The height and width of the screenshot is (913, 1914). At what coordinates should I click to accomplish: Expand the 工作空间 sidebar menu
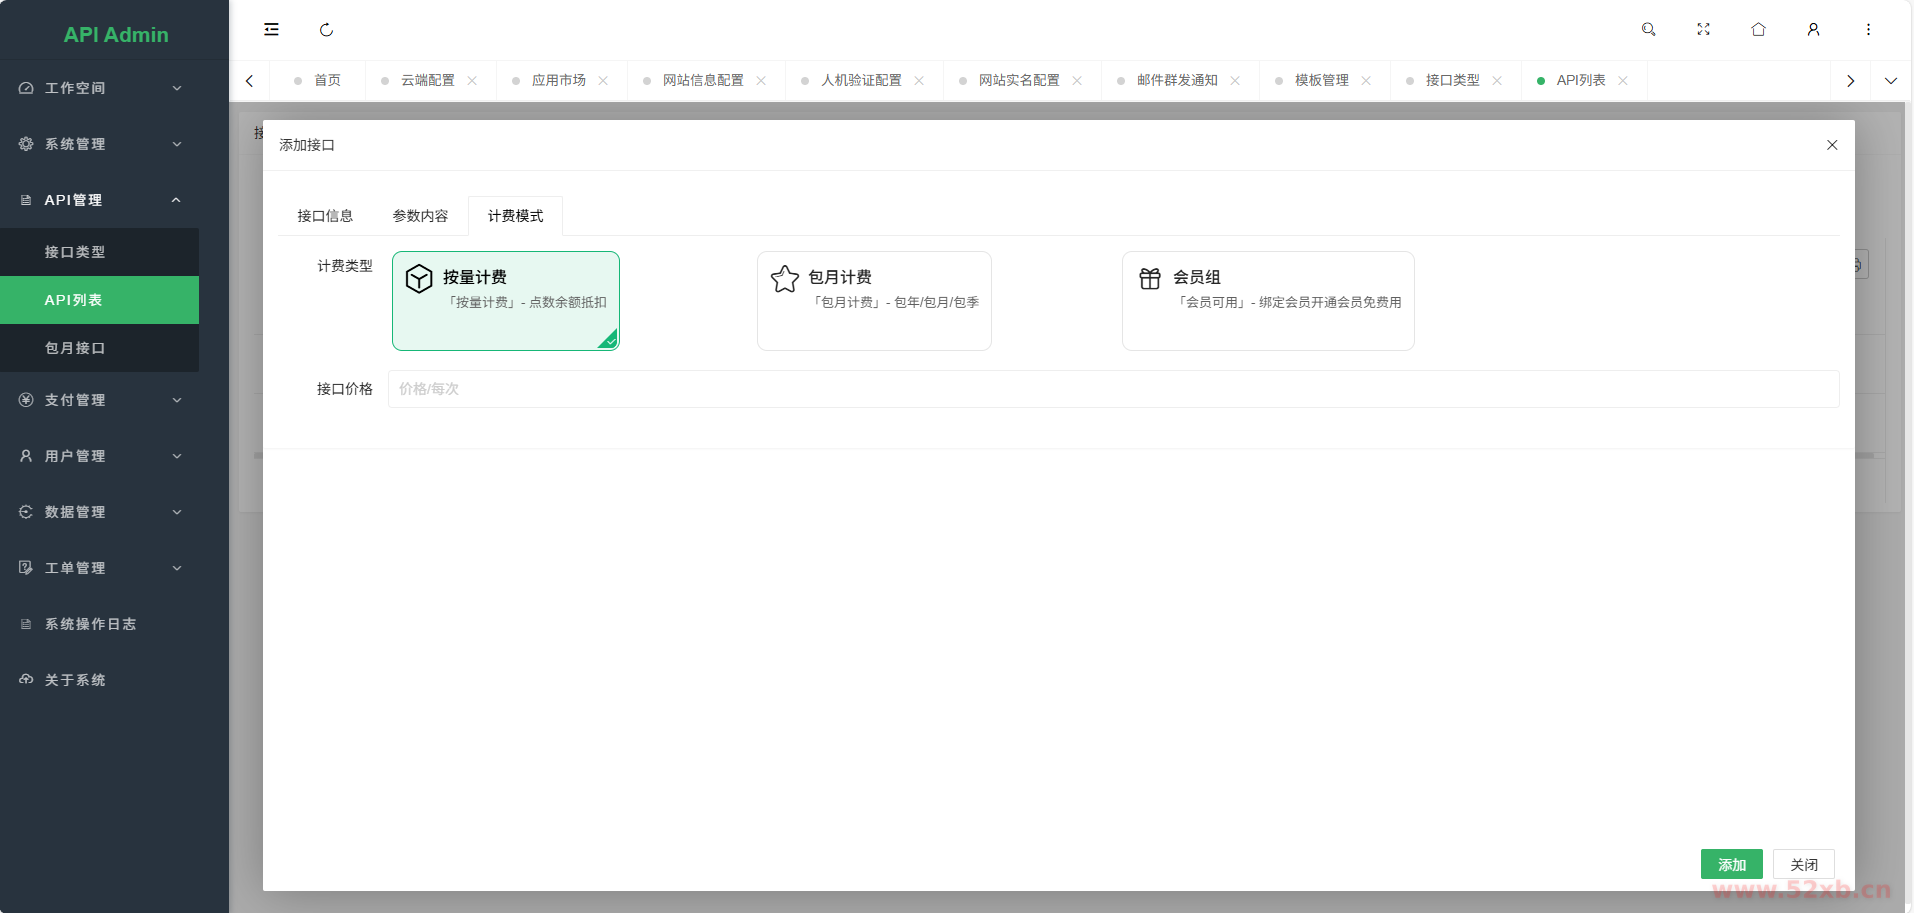point(100,88)
